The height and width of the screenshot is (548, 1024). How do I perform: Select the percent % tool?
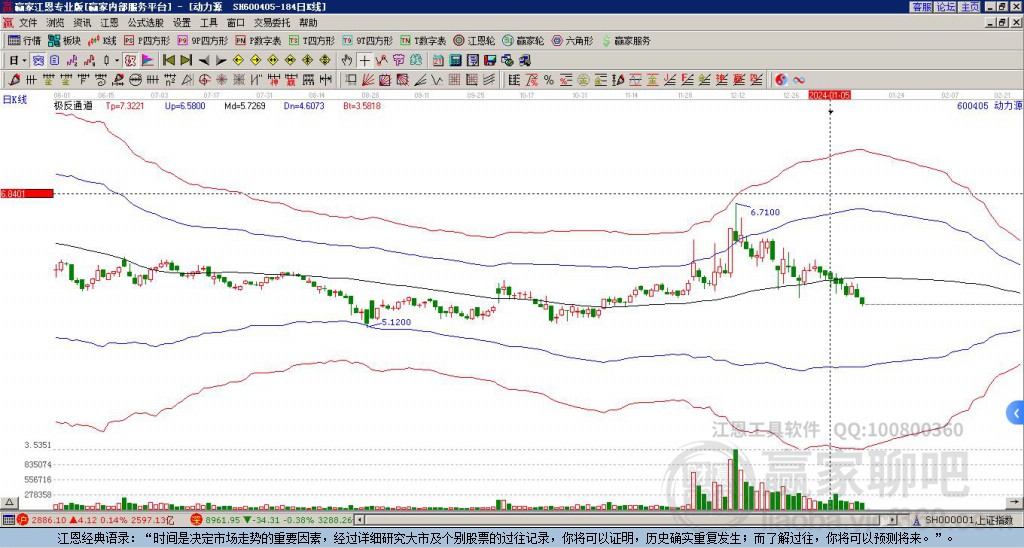pyautogui.click(x=549, y=80)
